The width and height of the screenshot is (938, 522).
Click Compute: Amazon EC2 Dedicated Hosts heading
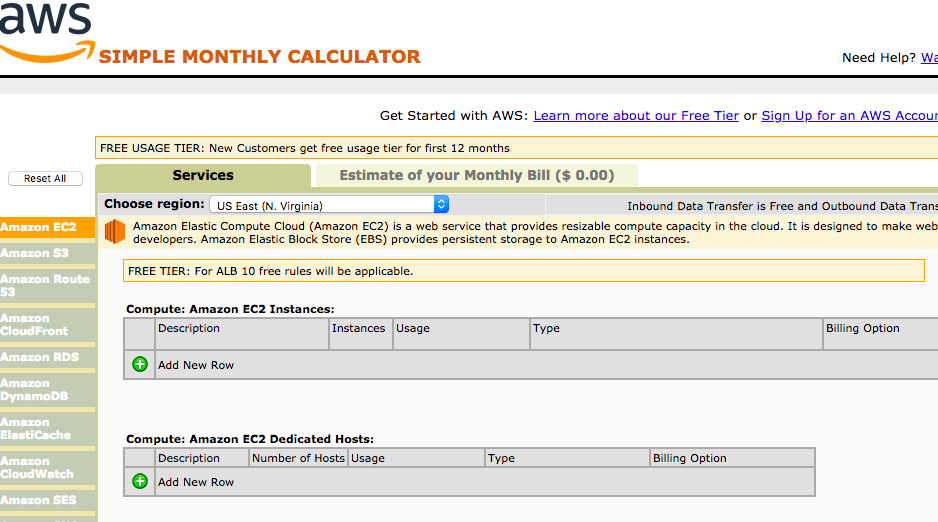pyautogui.click(x=250, y=439)
